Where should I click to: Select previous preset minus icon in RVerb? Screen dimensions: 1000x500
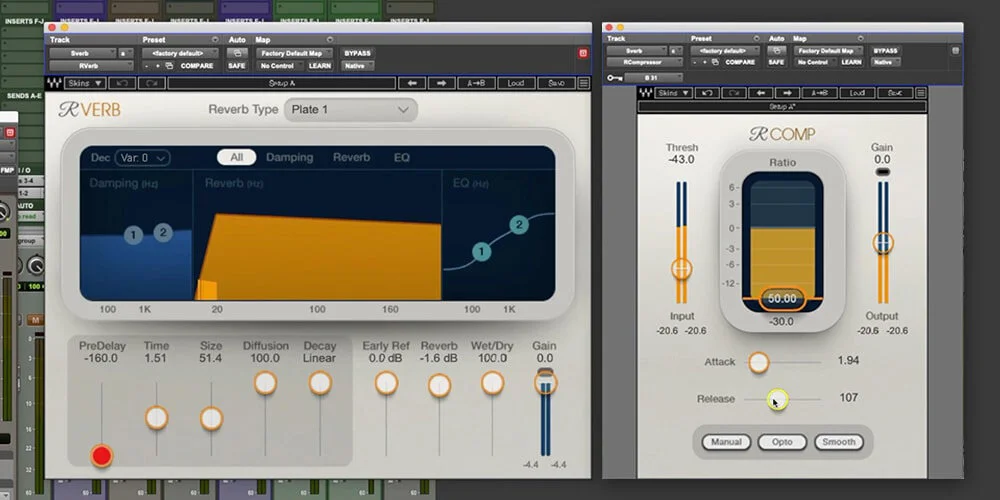click(x=147, y=66)
